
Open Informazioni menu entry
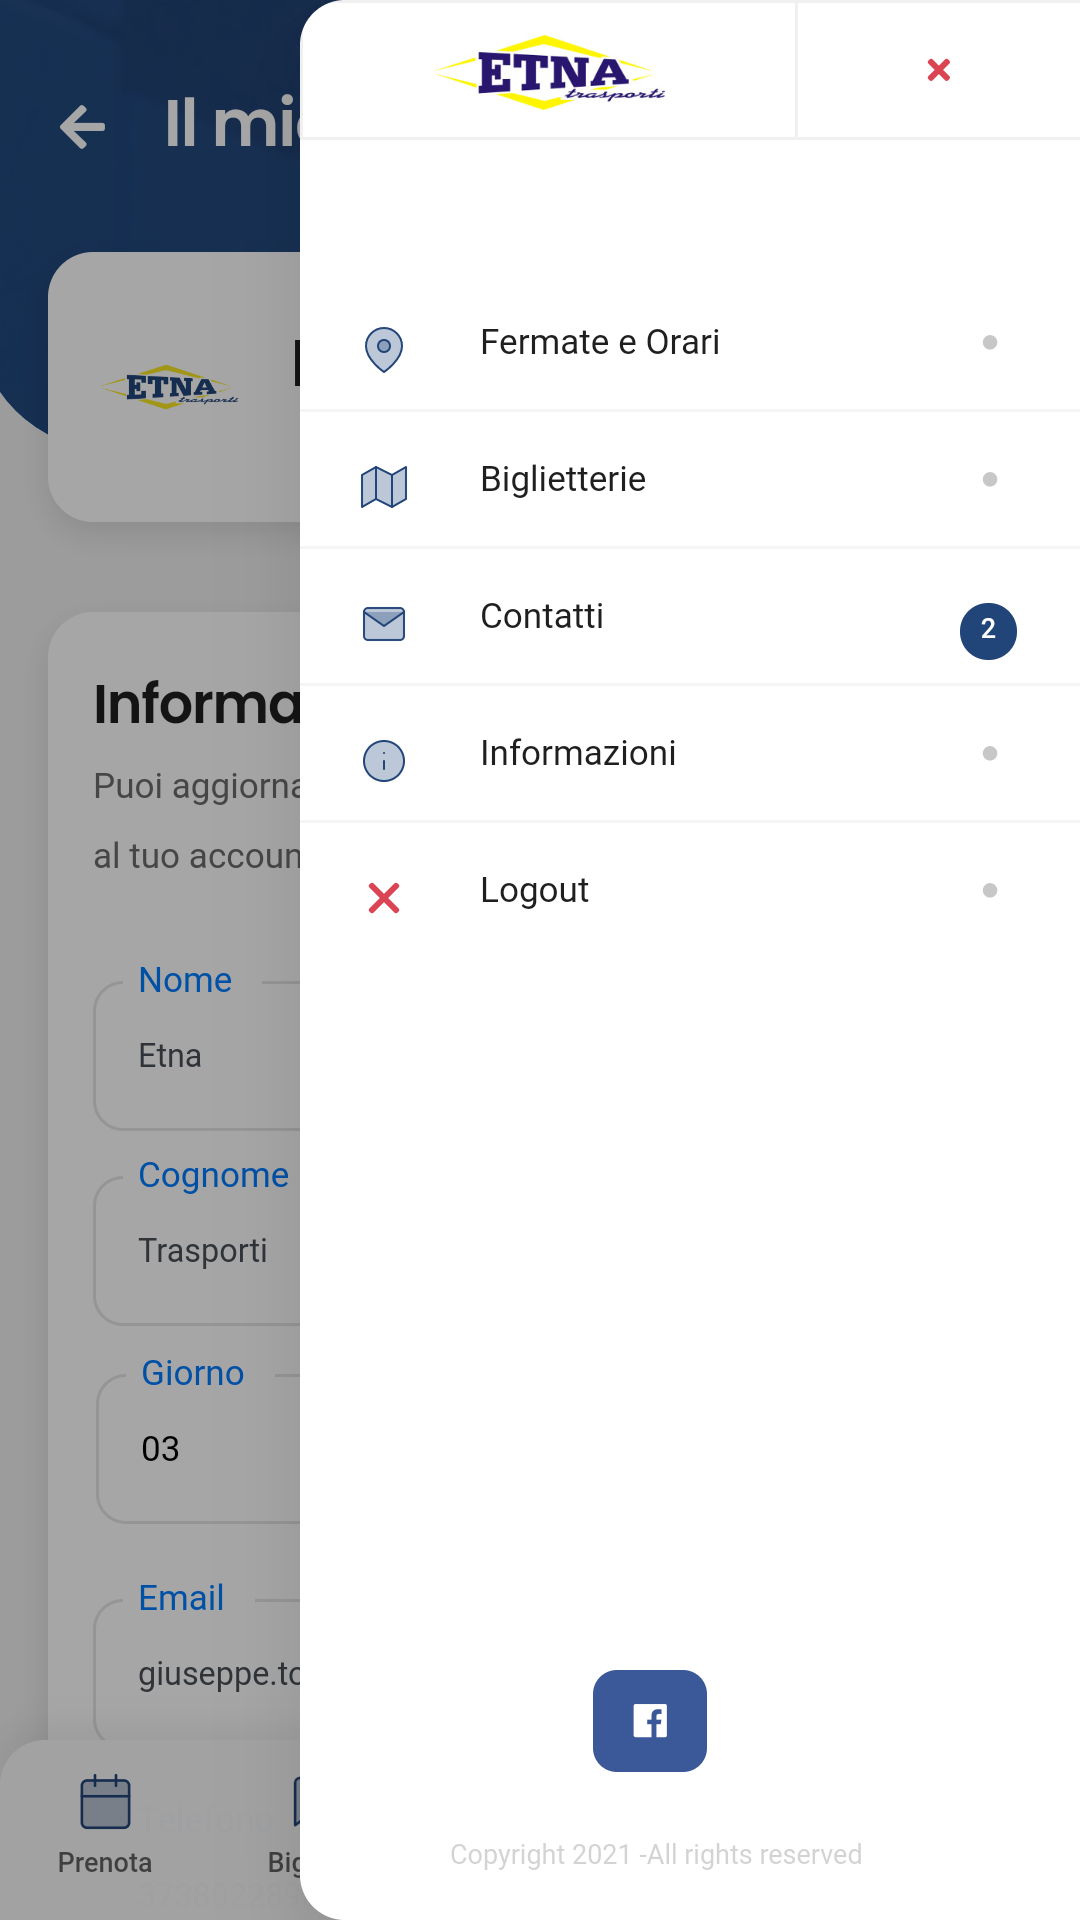[578, 754]
